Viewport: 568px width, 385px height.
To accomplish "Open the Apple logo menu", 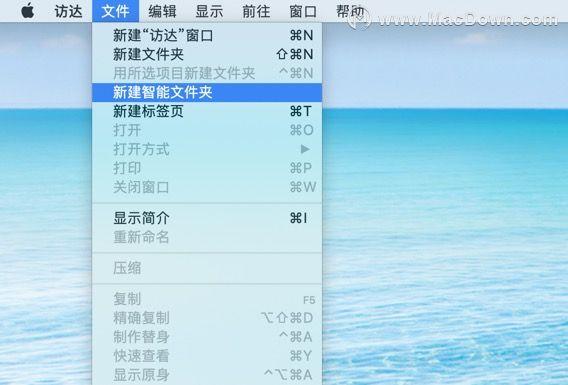I will [28, 11].
